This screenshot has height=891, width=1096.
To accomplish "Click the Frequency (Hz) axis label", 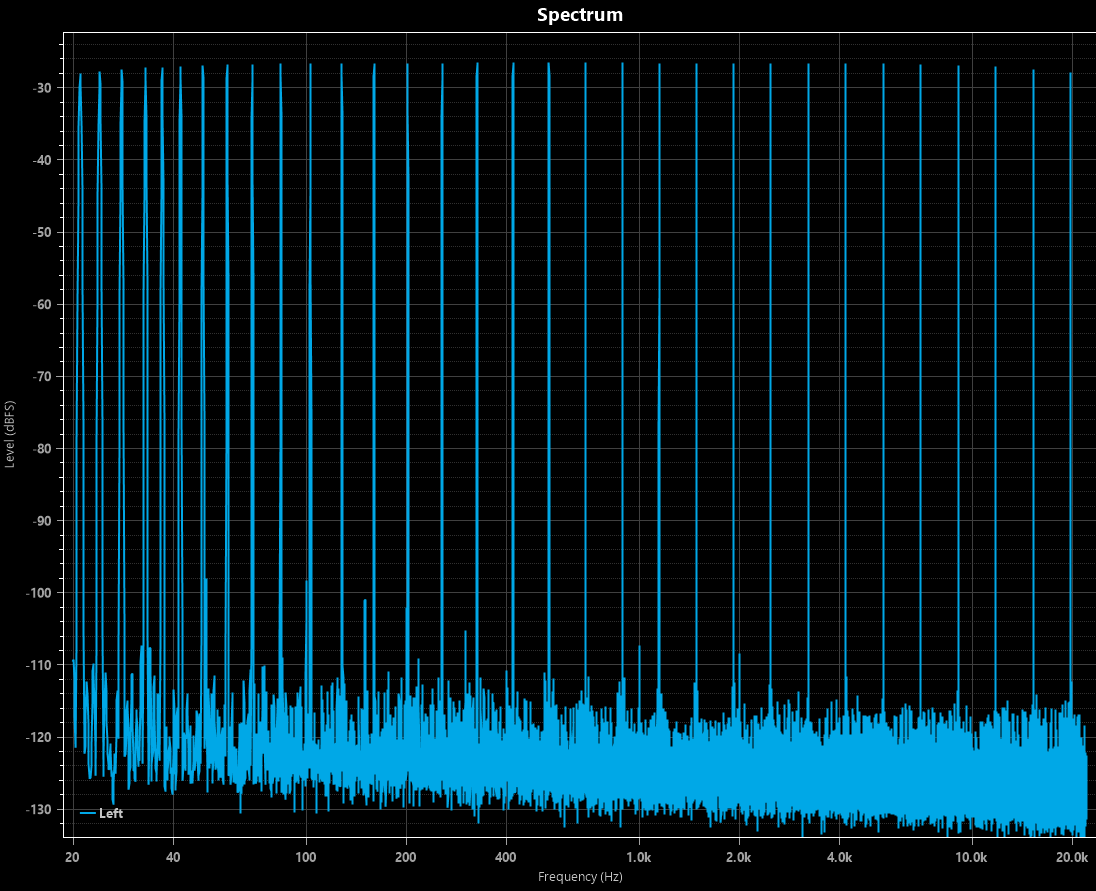I will 579,876.
